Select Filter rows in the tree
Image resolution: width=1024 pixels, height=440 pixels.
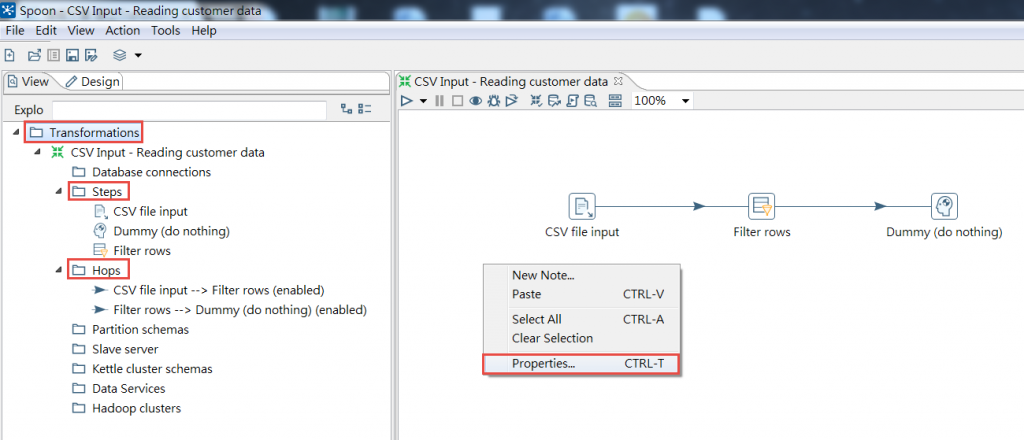coord(133,251)
